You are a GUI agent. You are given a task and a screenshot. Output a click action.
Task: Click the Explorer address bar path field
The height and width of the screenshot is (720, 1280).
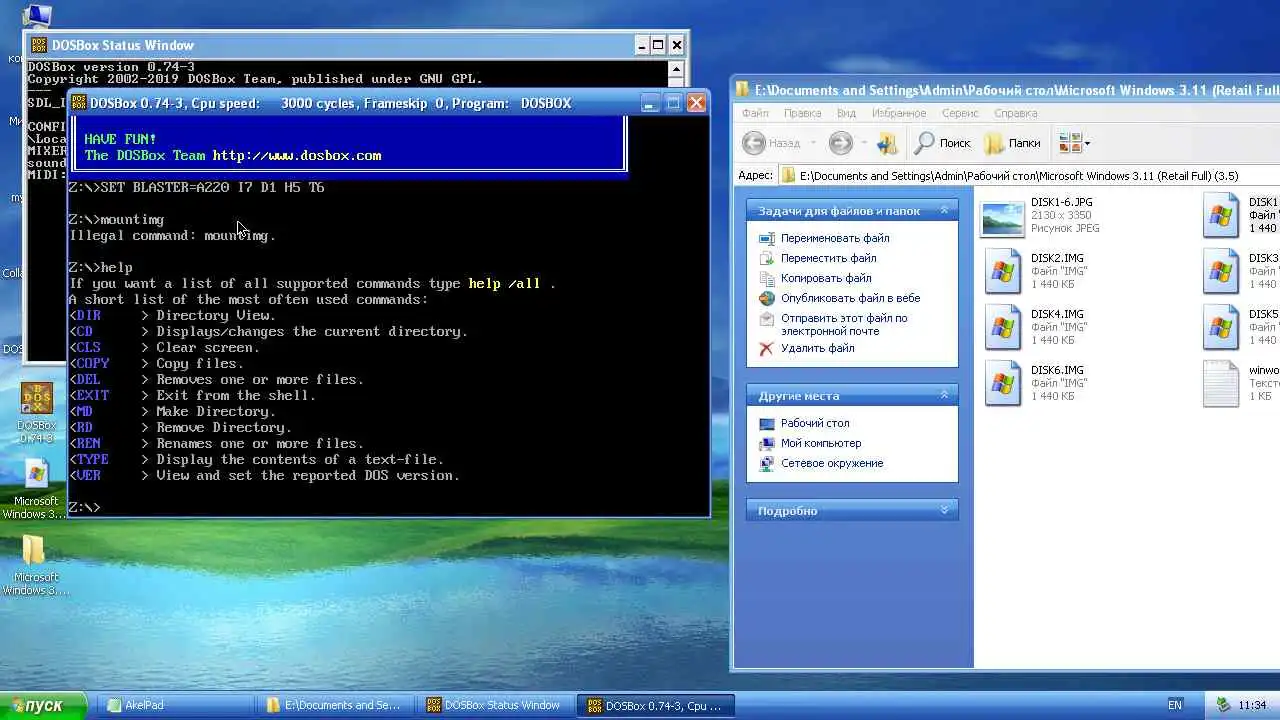click(1030, 176)
